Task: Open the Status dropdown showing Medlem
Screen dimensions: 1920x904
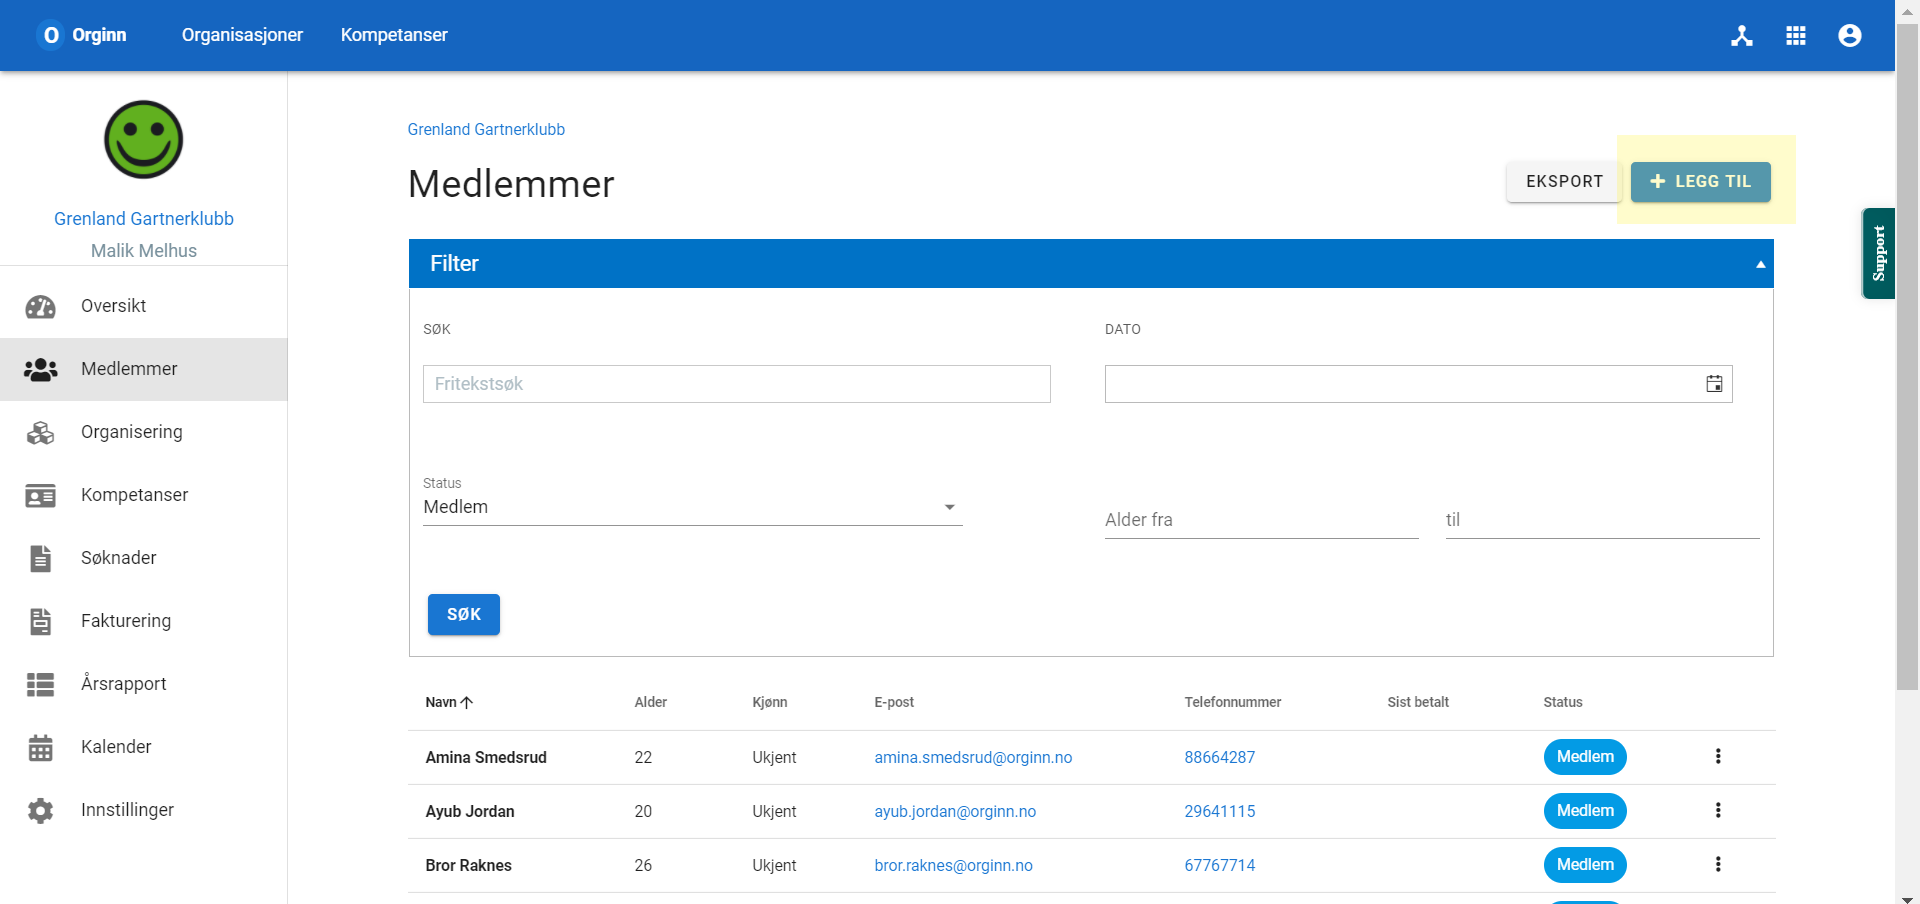Action: click(692, 507)
